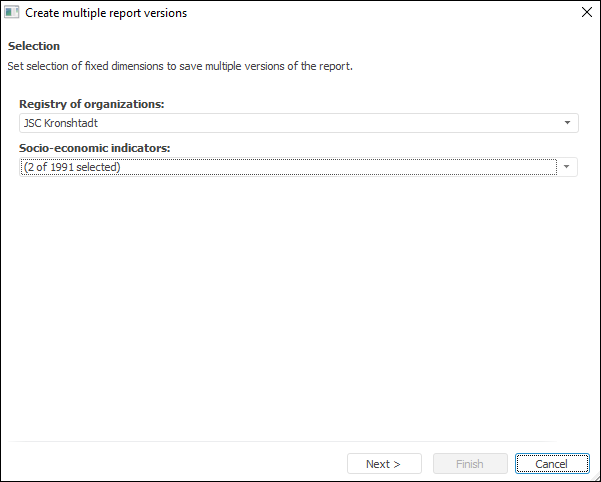This screenshot has width=601, height=482.
Task: Click the "Registry of organizations:" label
Action: 91,104
